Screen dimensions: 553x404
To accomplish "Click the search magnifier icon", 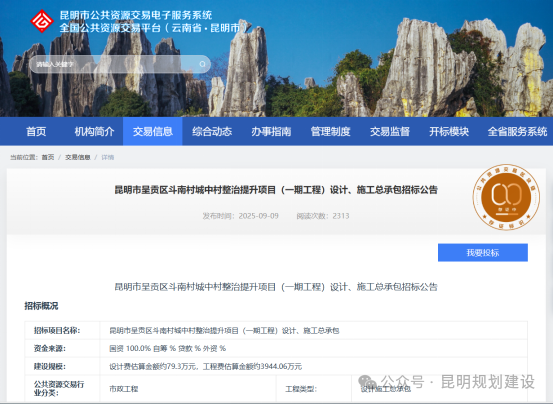I will [x=202, y=64].
